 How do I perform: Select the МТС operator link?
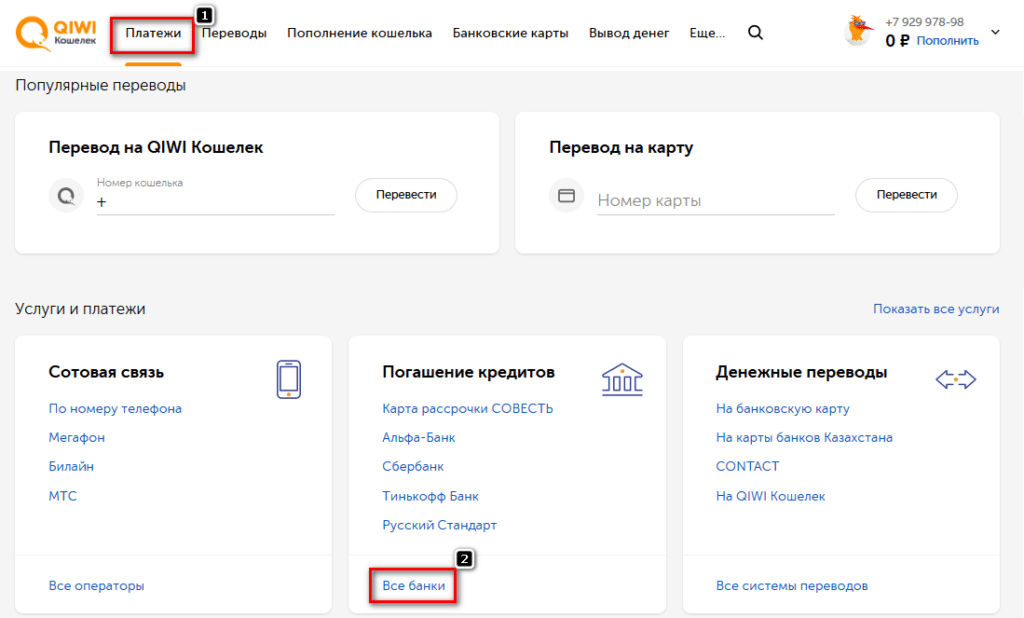coord(63,496)
